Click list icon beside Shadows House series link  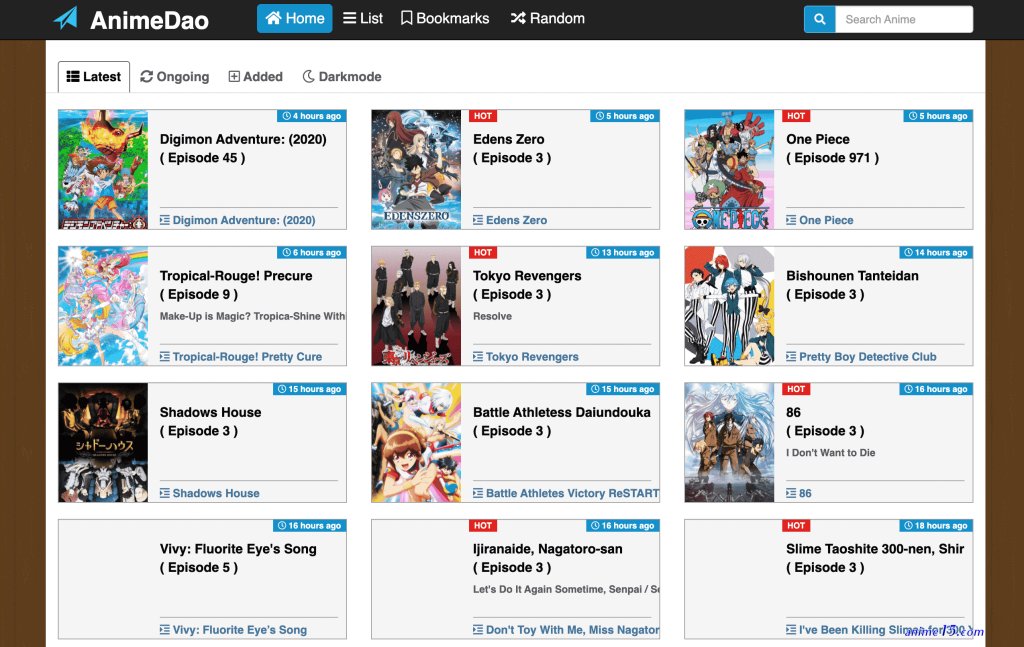(x=165, y=493)
